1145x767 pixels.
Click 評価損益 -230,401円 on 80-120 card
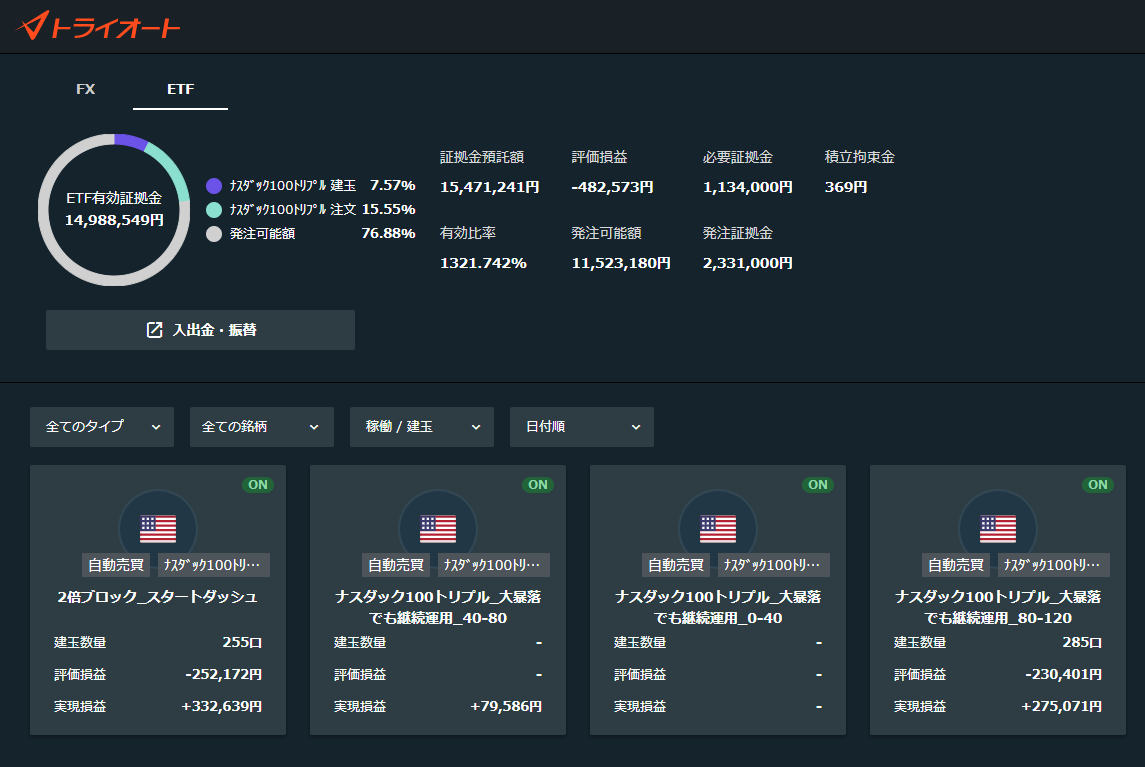tap(1063, 674)
